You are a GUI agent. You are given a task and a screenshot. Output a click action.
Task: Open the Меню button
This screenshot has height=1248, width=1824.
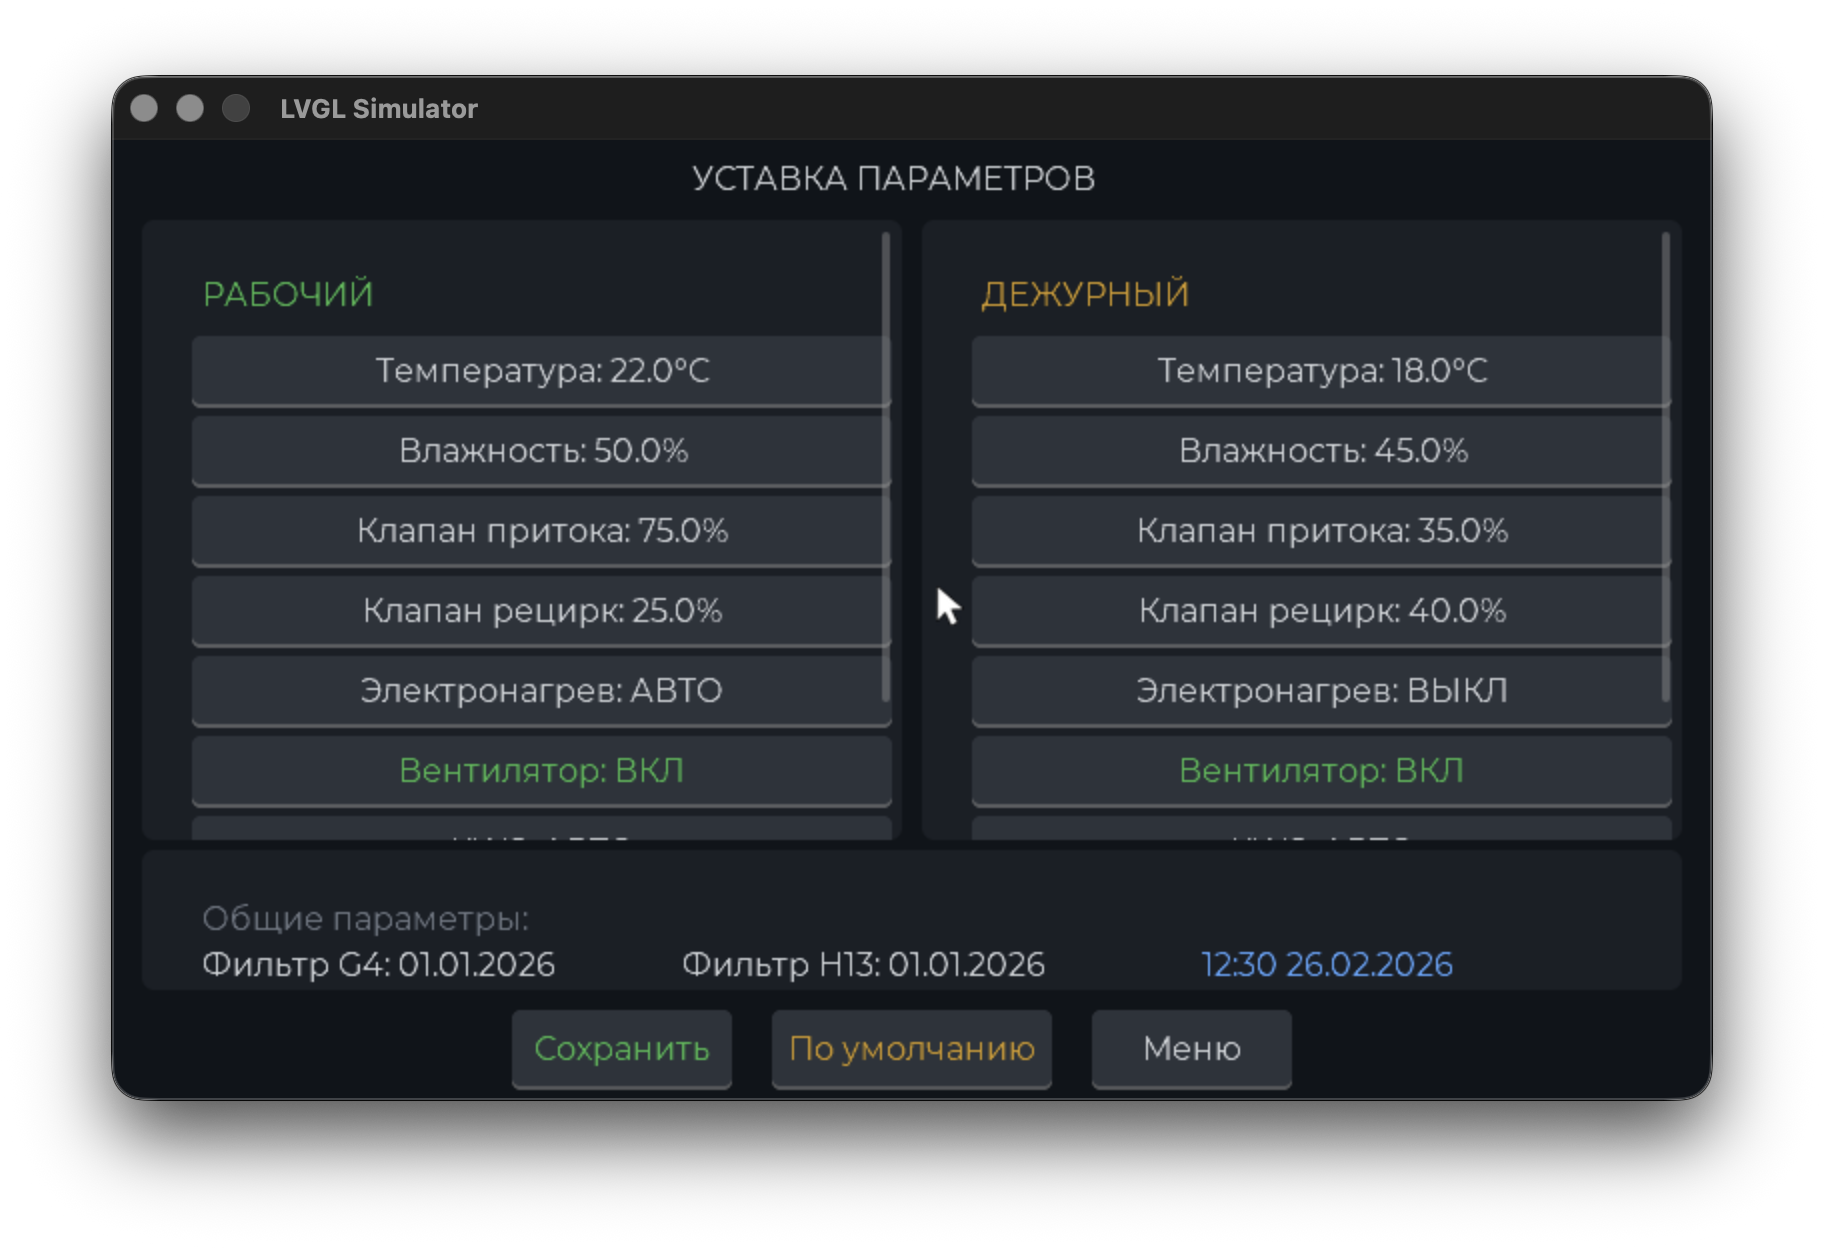pos(1191,1049)
